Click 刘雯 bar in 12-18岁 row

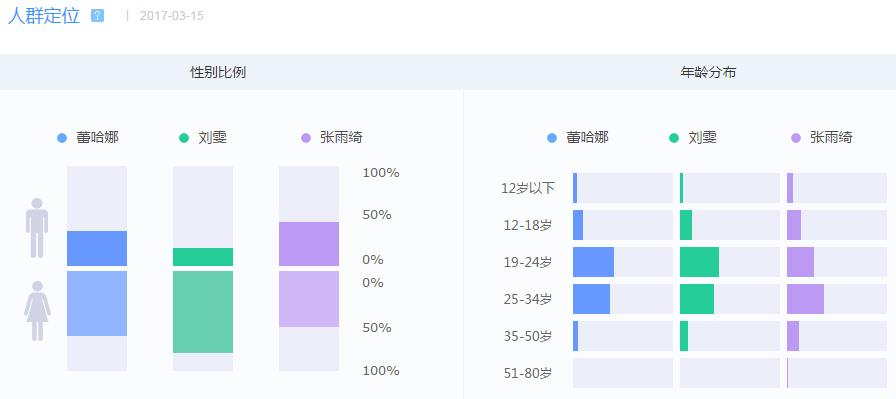(686, 225)
